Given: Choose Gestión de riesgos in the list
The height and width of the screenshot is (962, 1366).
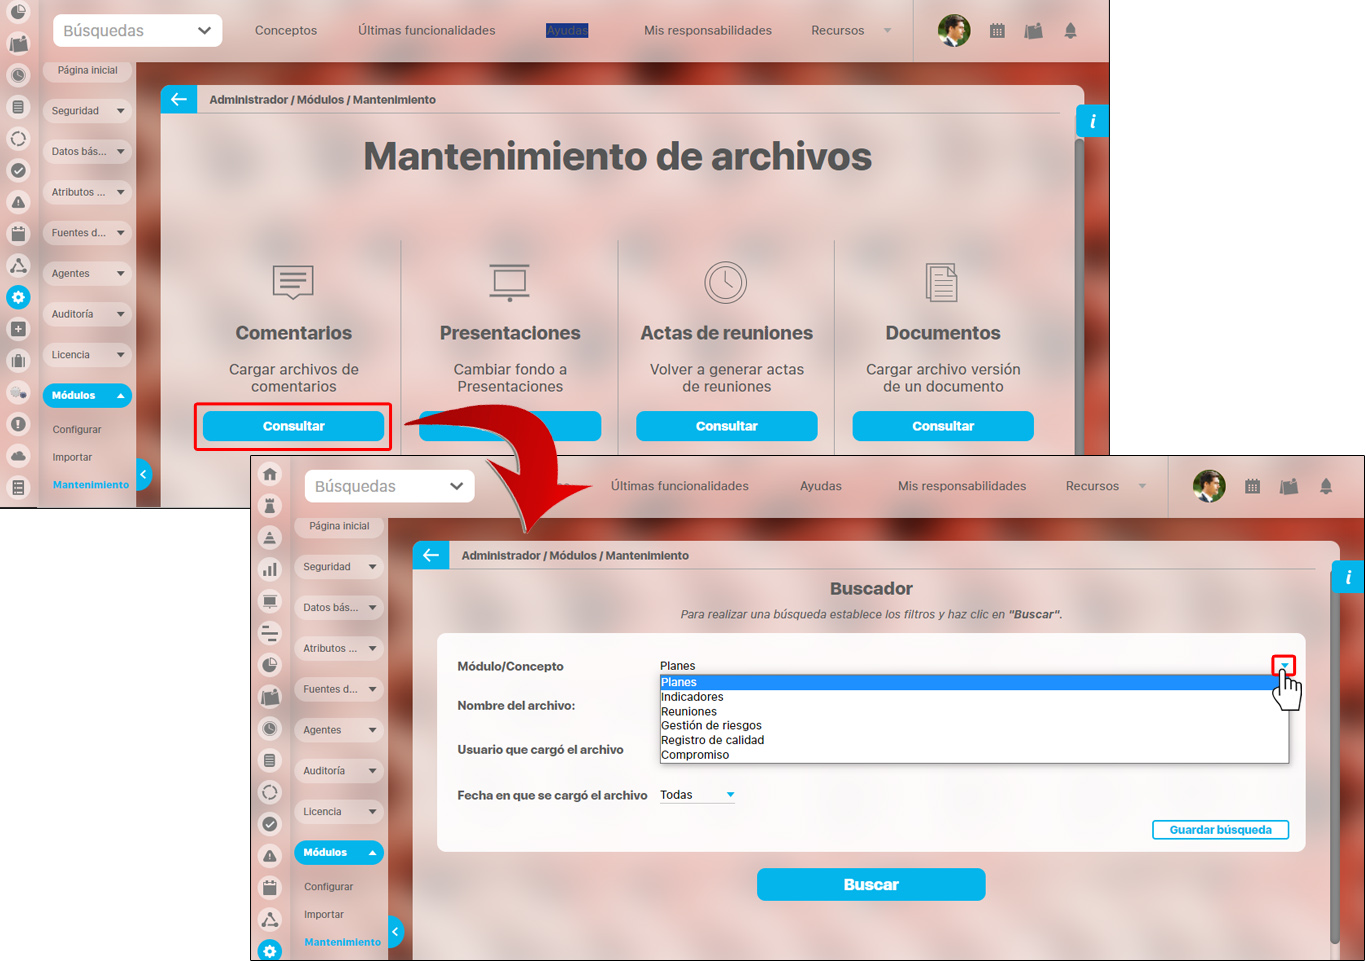Looking at the screenshot, I should click(711, 726).
